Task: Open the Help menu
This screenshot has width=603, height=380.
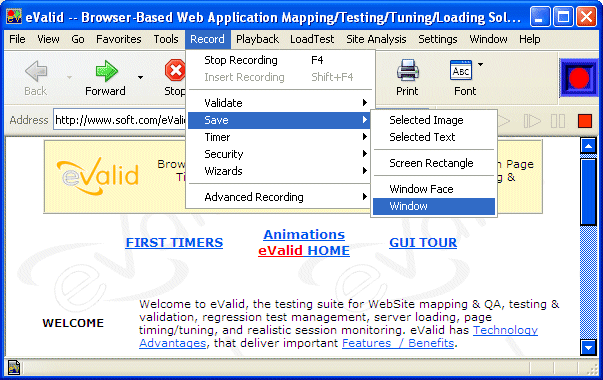Action: 530,39
